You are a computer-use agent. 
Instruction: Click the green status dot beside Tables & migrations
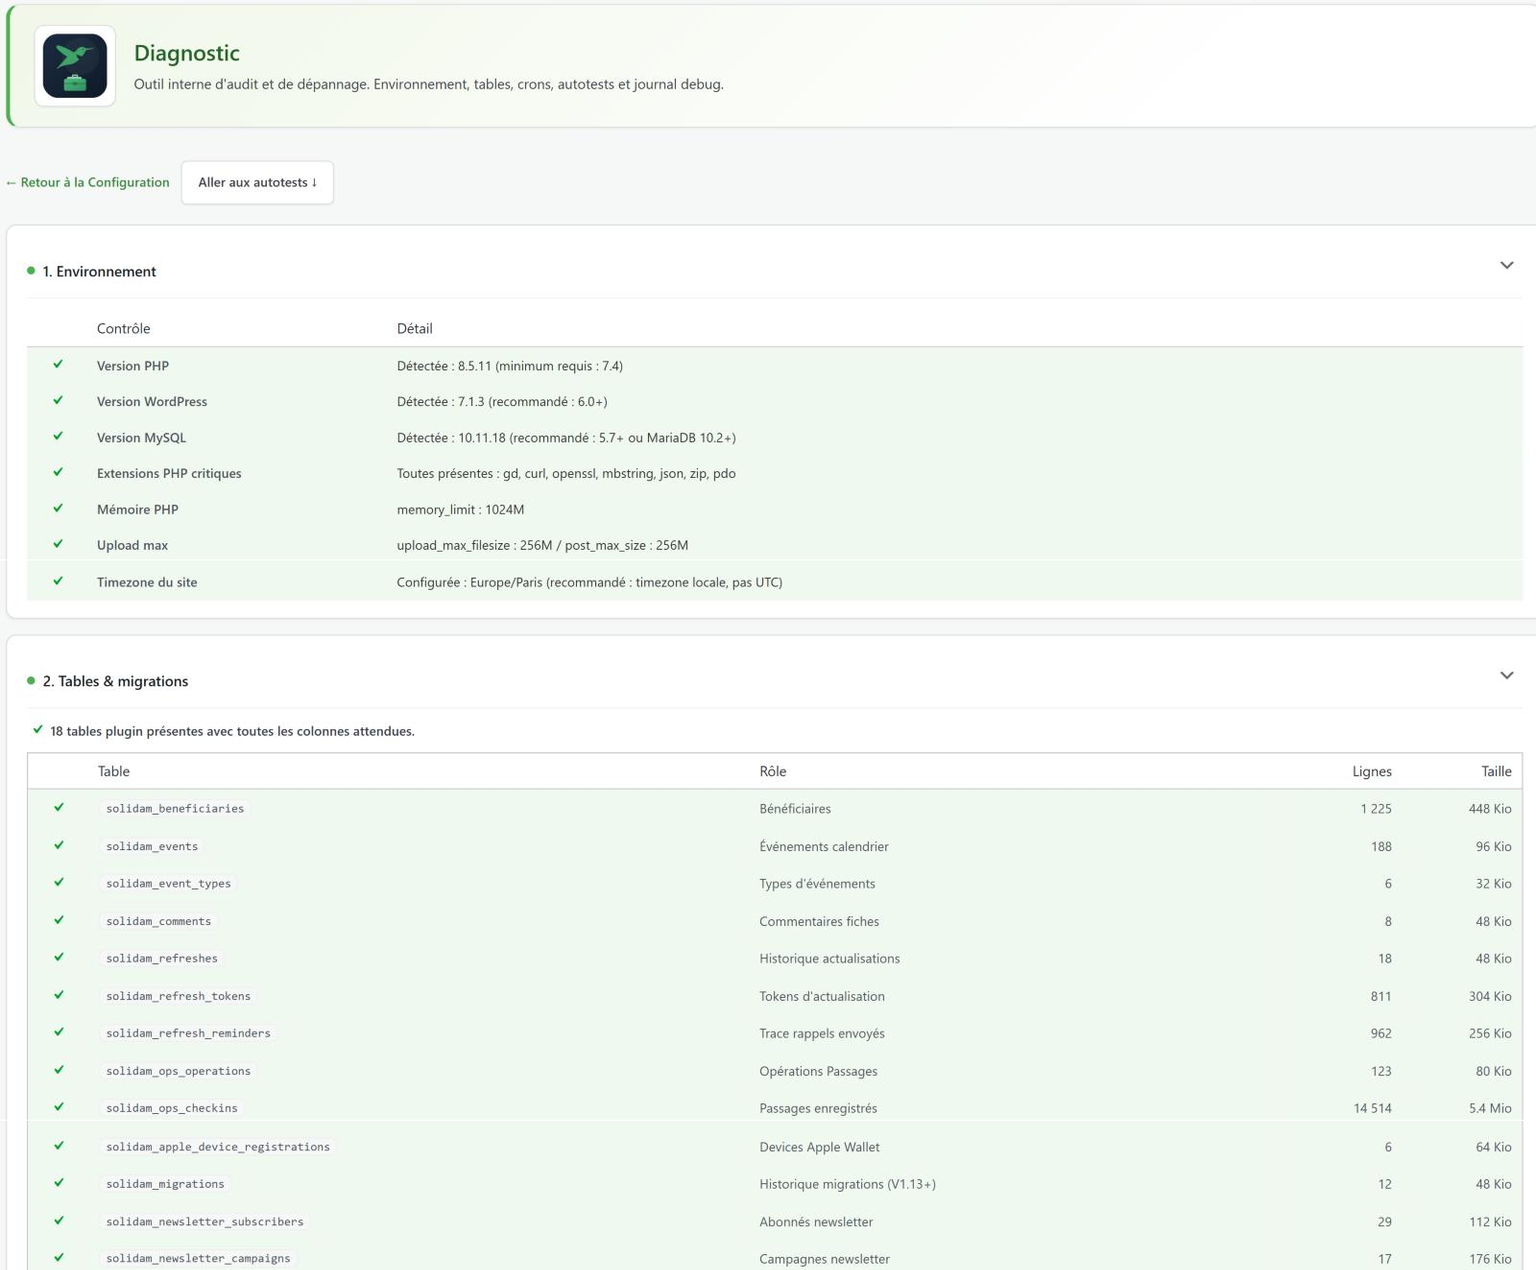click(x=31, y=681)
